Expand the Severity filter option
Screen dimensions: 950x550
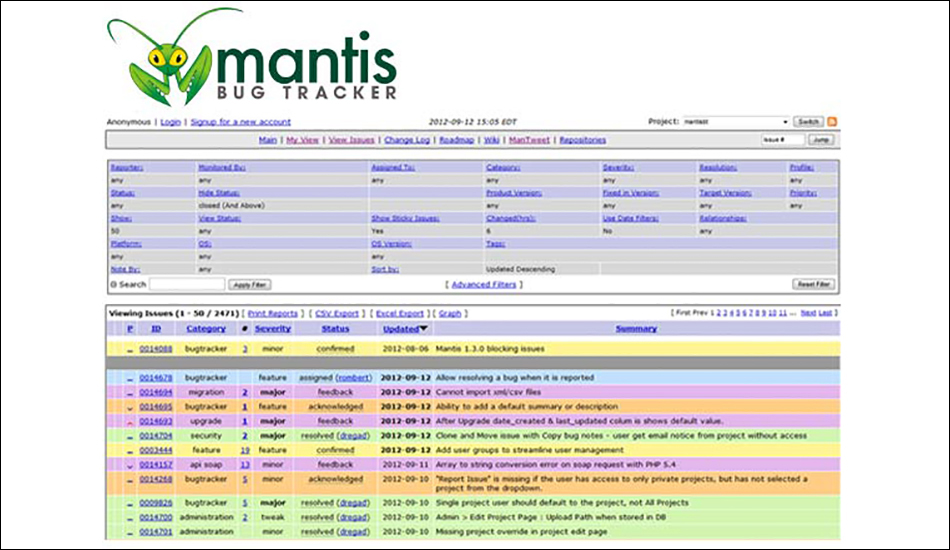619,167
